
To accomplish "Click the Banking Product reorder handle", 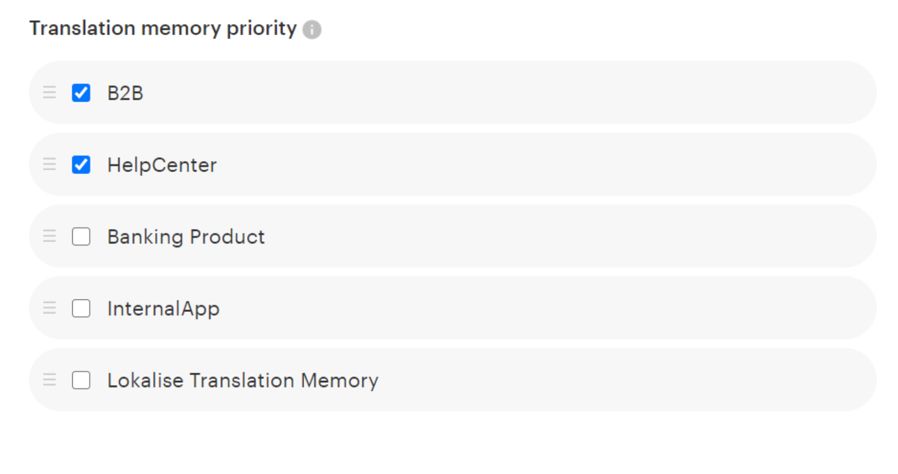I will pyautogui.click(x=49, y=237).
